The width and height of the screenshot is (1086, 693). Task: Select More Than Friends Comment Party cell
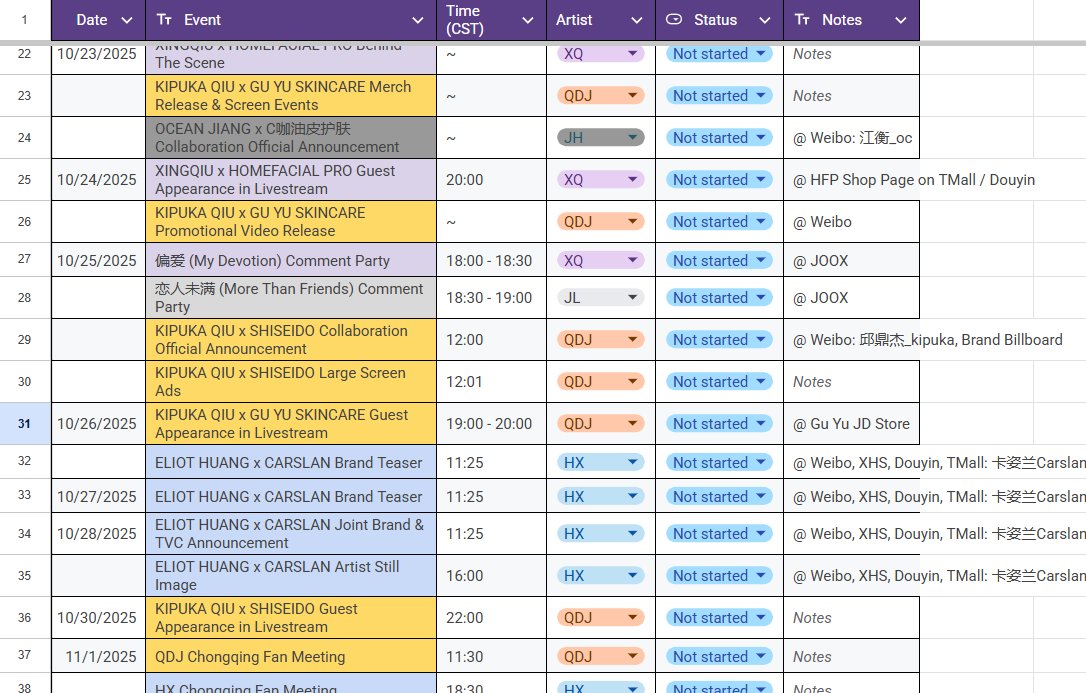click(291, 298)
